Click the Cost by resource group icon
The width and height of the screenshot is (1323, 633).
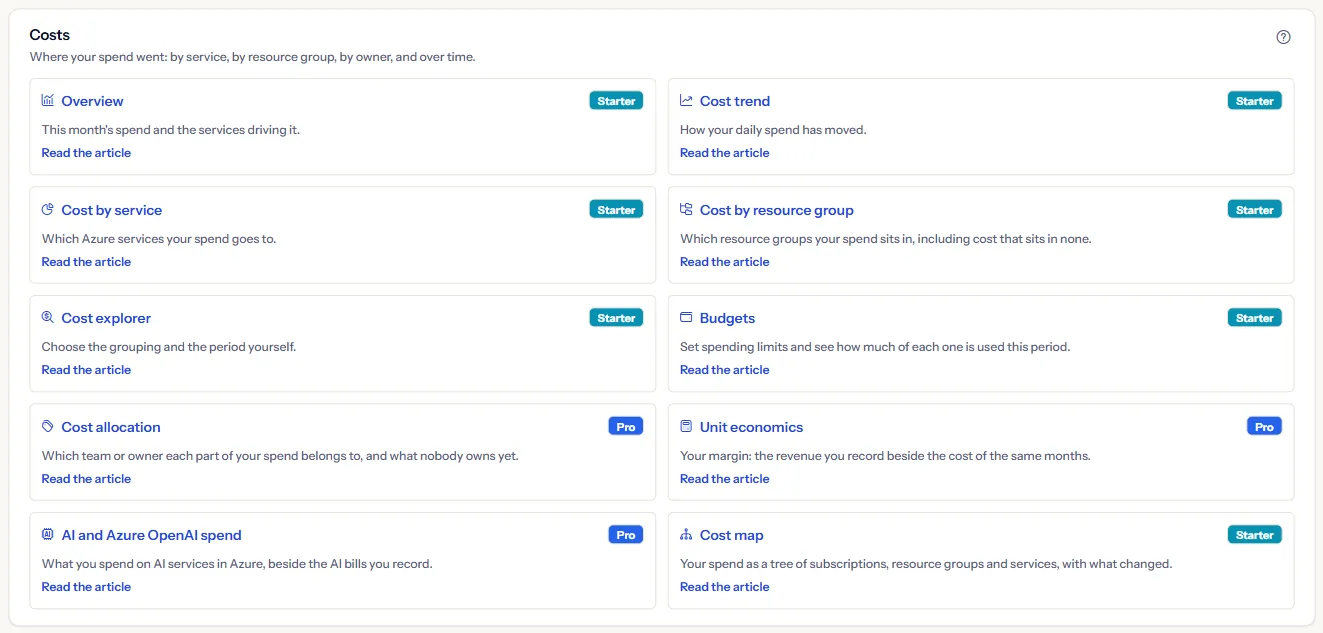click(x=686, y=209)
